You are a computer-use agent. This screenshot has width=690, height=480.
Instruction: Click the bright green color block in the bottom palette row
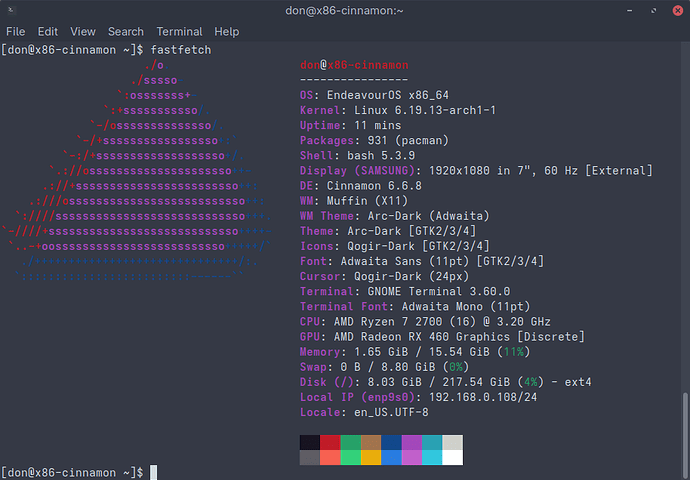tap(351, 458)
